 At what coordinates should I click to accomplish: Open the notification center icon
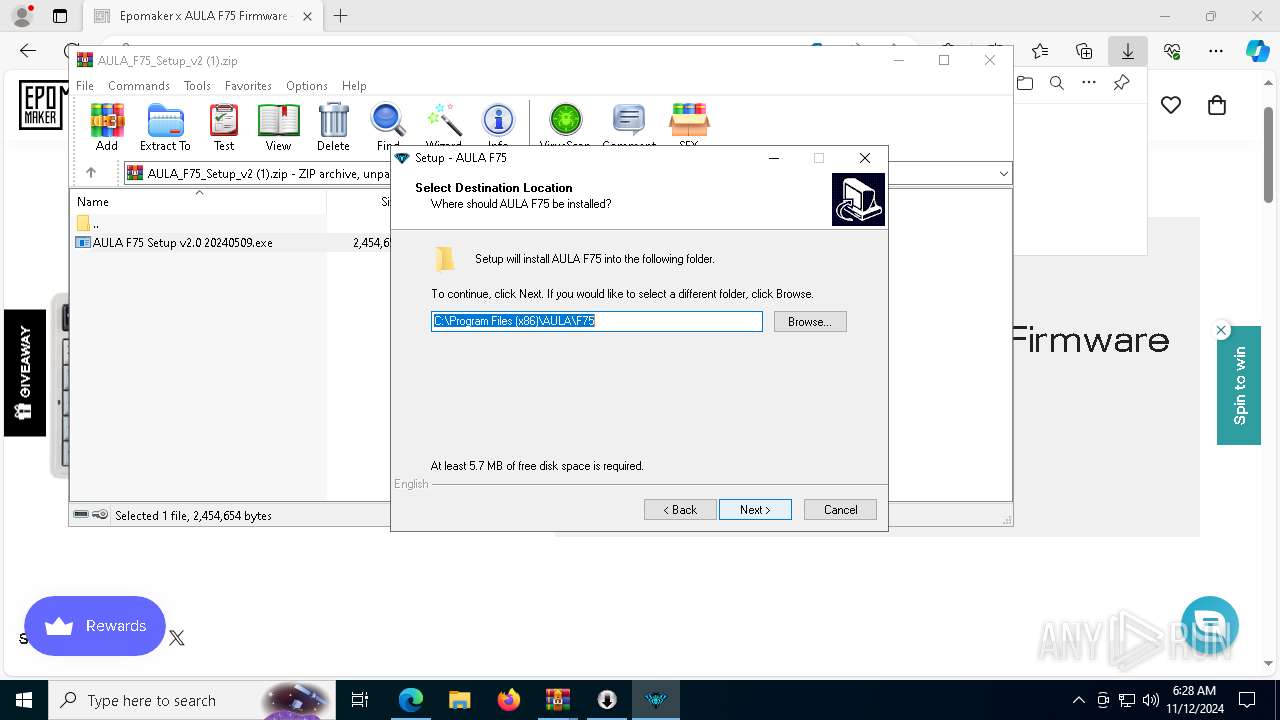pyautogui.click(x=1247, y=700)
